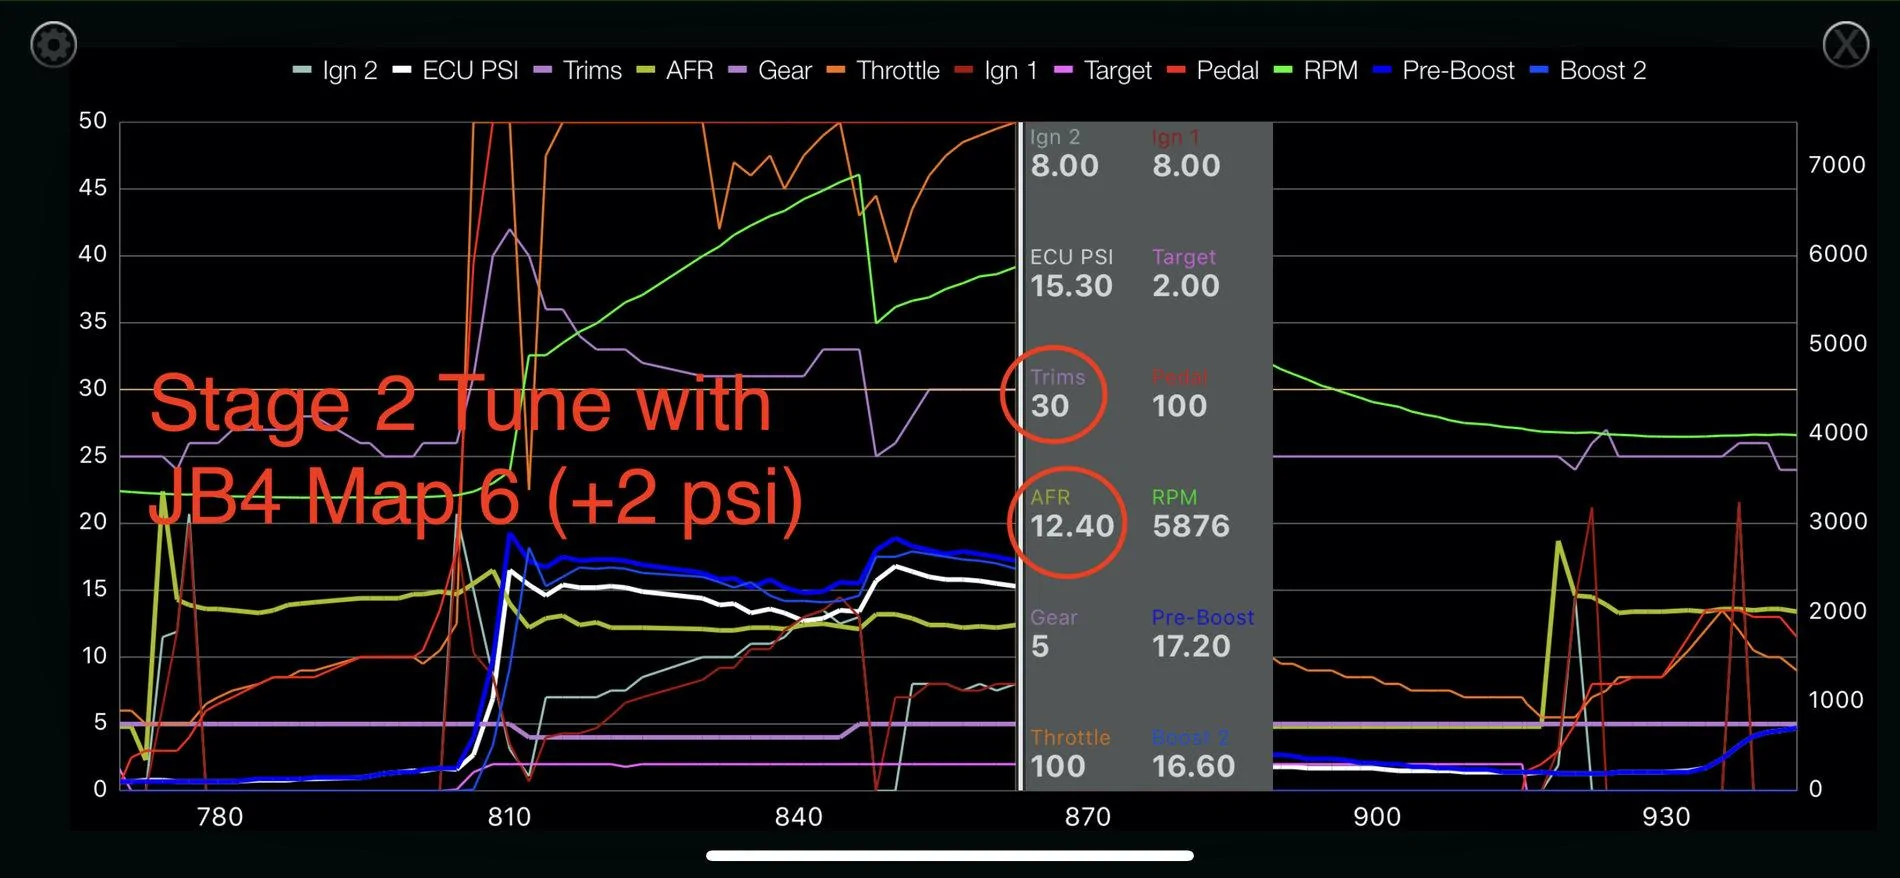Toggle the Boost 2 legend entry
The width and height of the screenshot is (1900, 878).
click(1588, 71)
